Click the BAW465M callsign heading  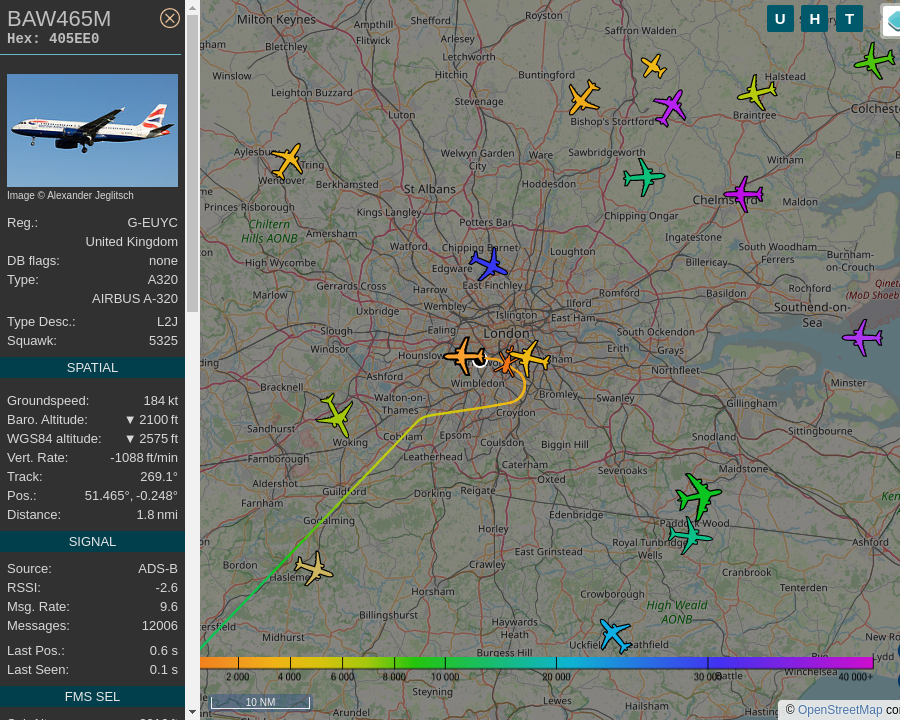click(59, 19)
